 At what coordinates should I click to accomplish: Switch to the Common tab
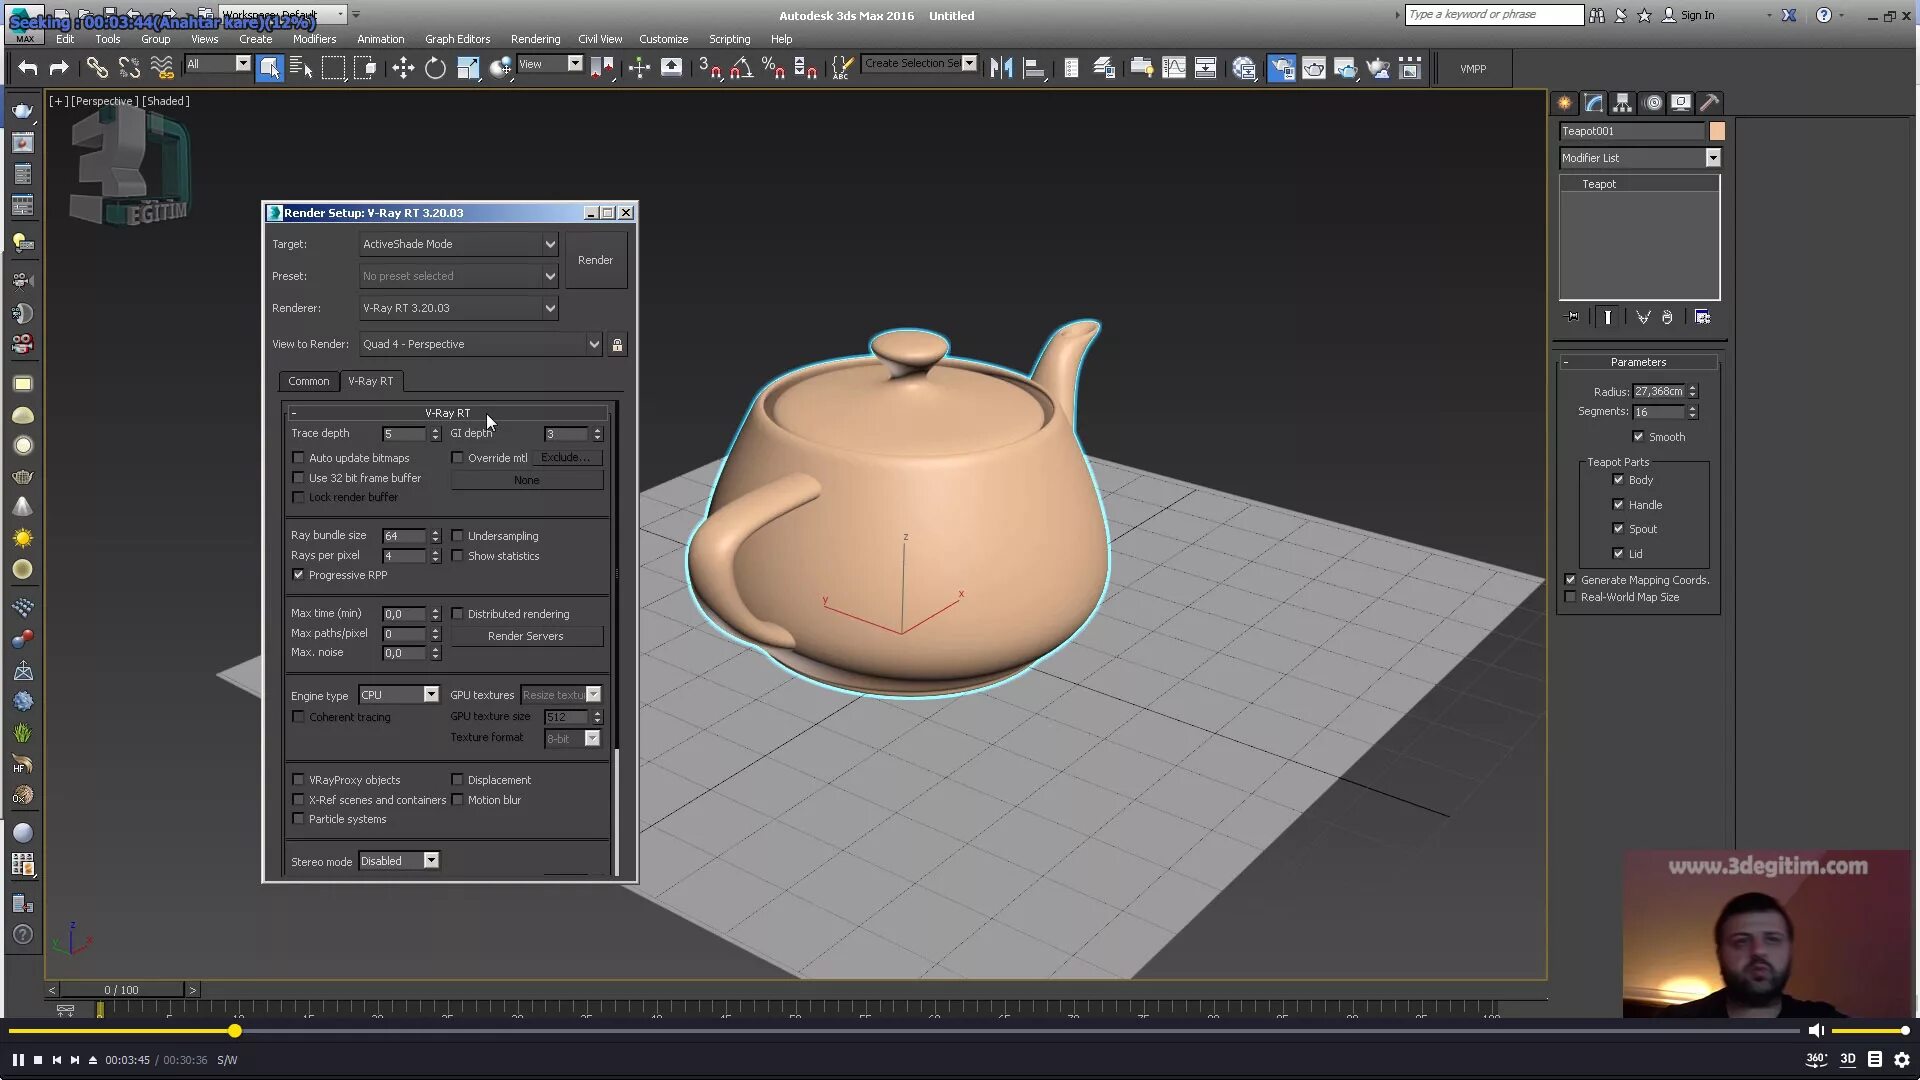pyautogui.click(x=308, y=381)
